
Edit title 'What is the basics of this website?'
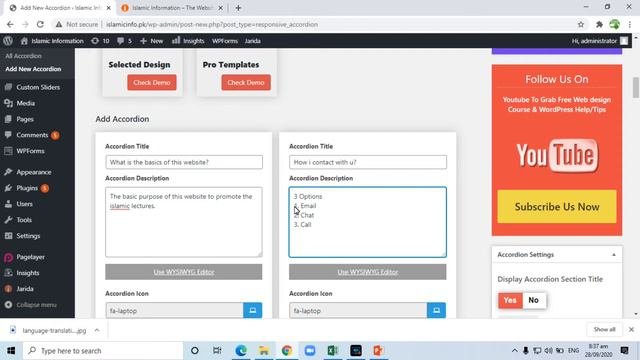coord(184,162)
